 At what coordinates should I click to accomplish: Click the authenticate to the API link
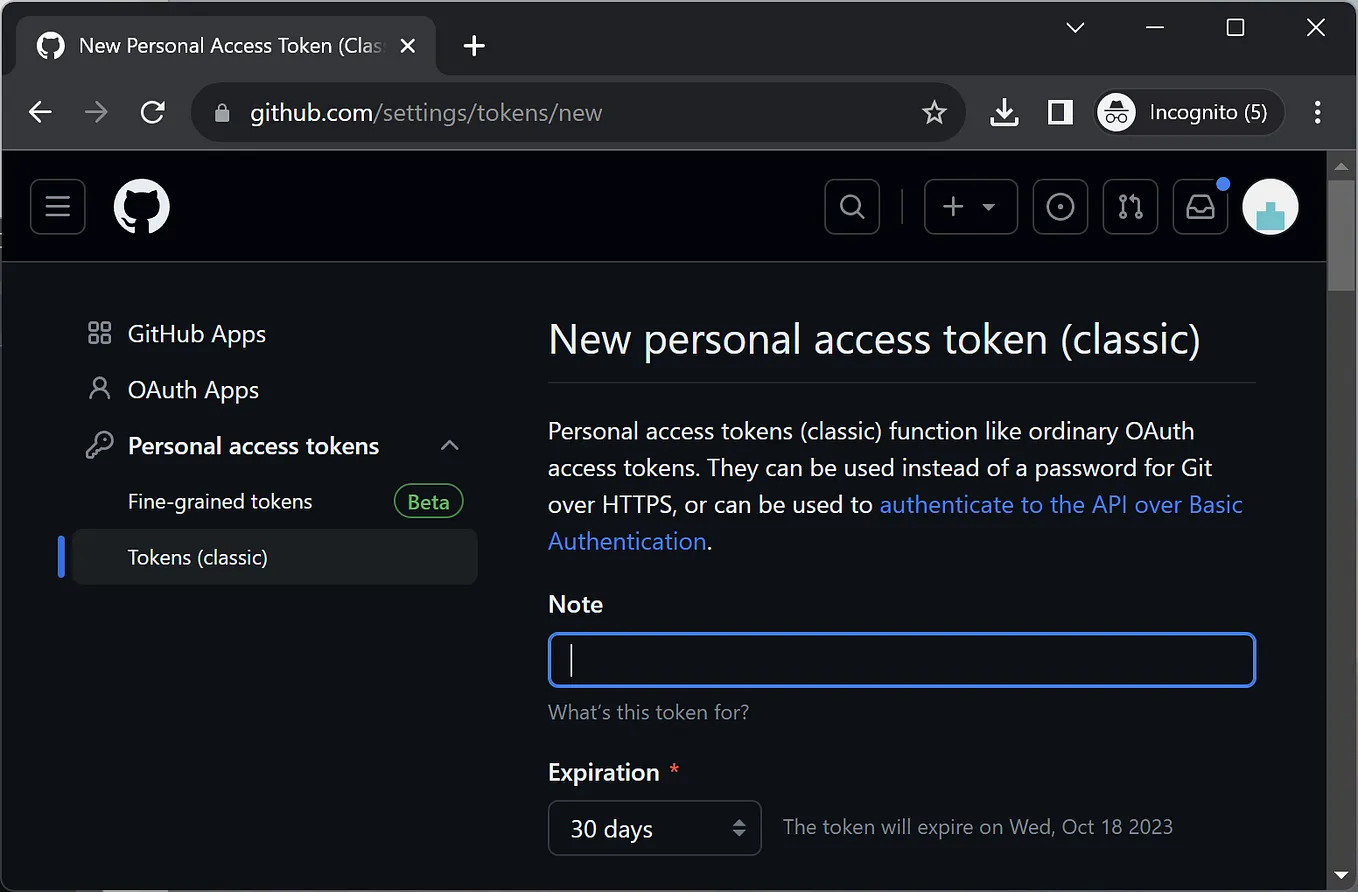coord(1060,505)
